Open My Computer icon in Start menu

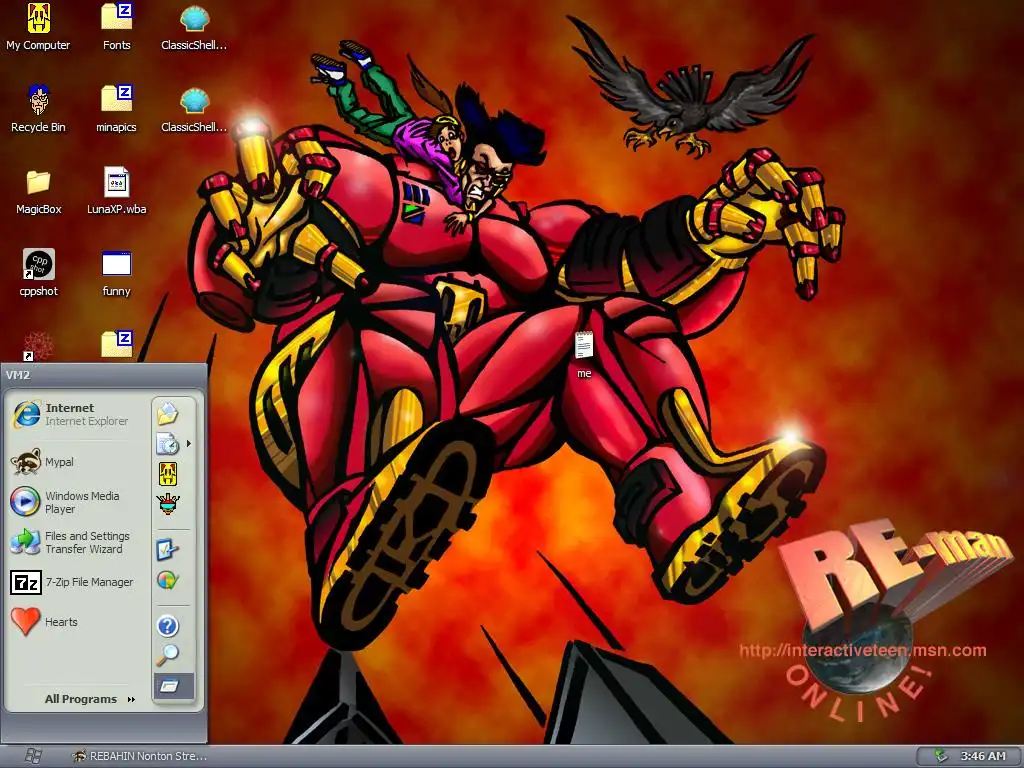168,473
